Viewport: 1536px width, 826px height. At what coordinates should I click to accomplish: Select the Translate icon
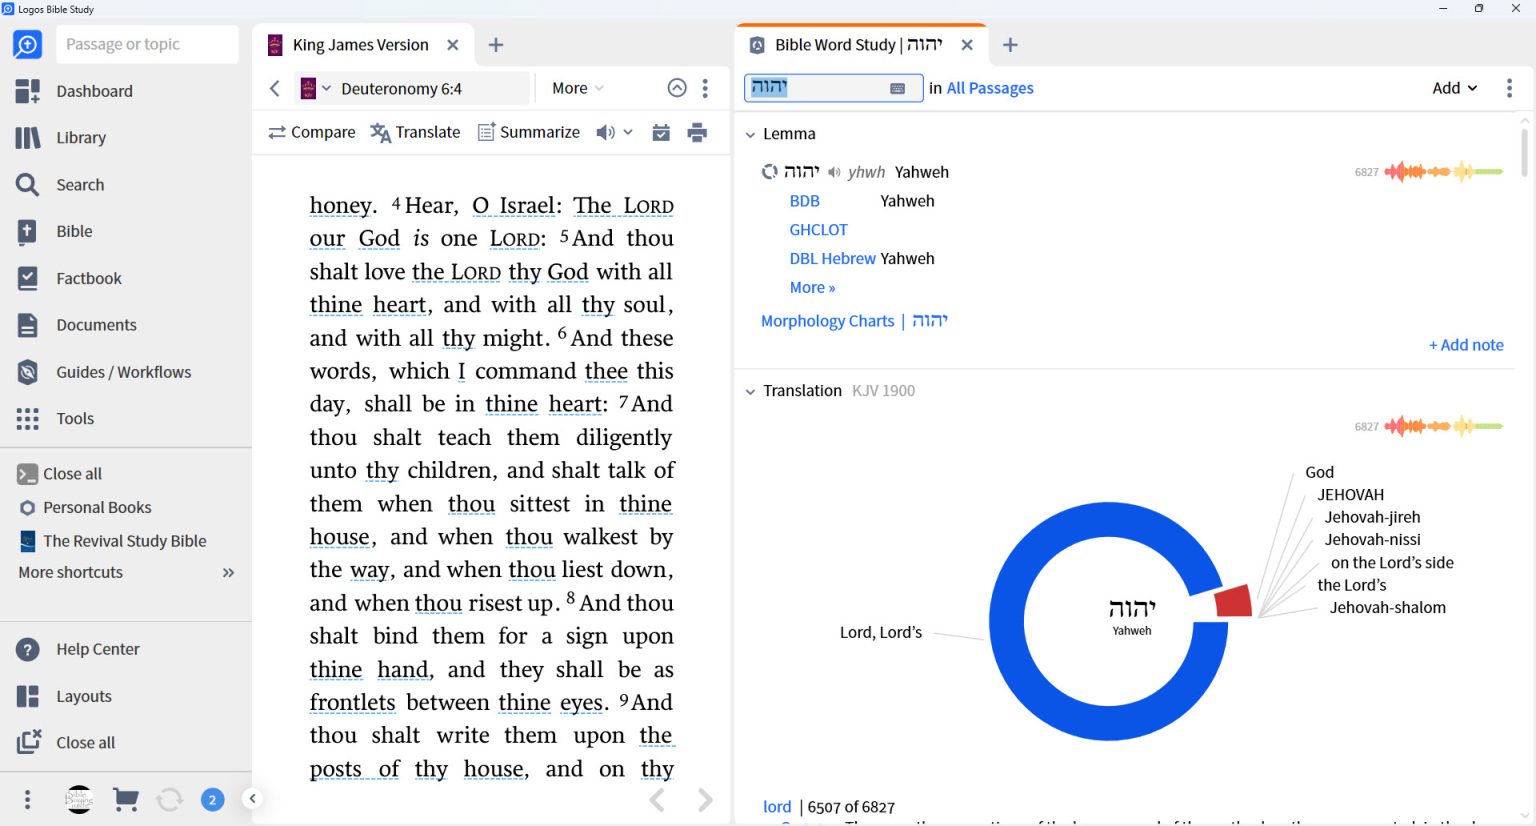[415, 131]
